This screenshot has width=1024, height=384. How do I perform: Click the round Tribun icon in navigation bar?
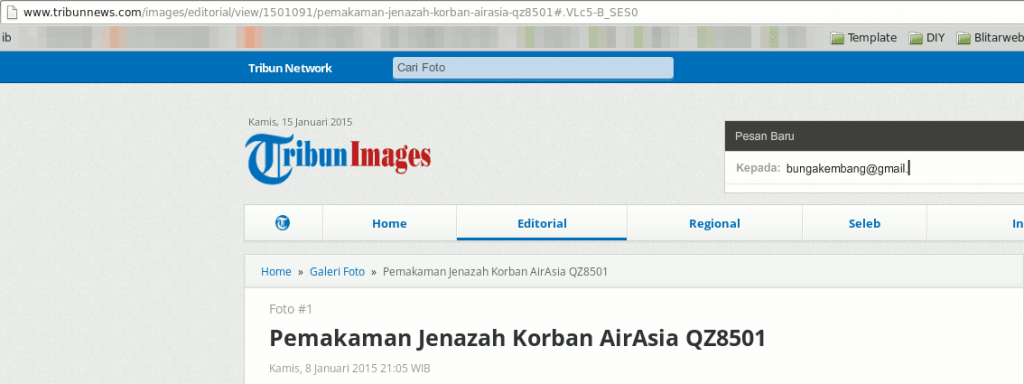[x=283, y=223]
